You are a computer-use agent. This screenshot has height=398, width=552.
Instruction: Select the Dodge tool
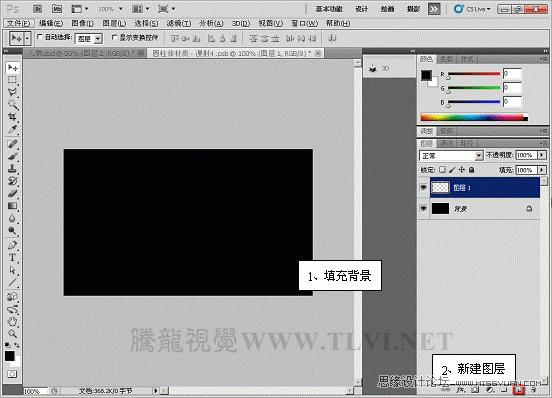(13, 230)
